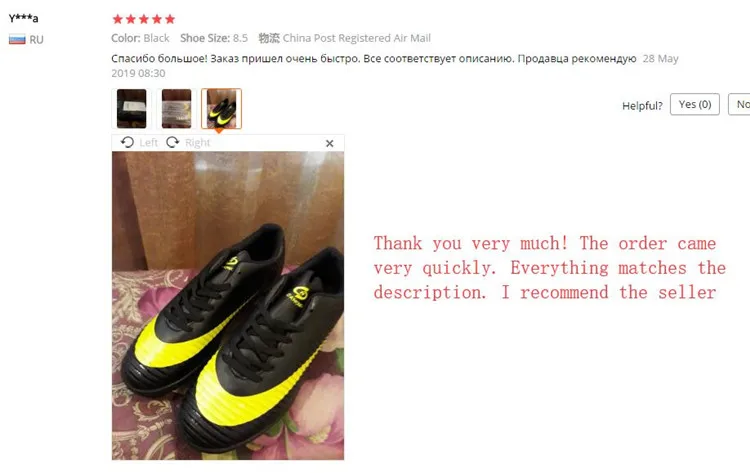Mark review helpful with Yes (0)
This screenshot has width=750, height=473.
[x=695, y=104]
